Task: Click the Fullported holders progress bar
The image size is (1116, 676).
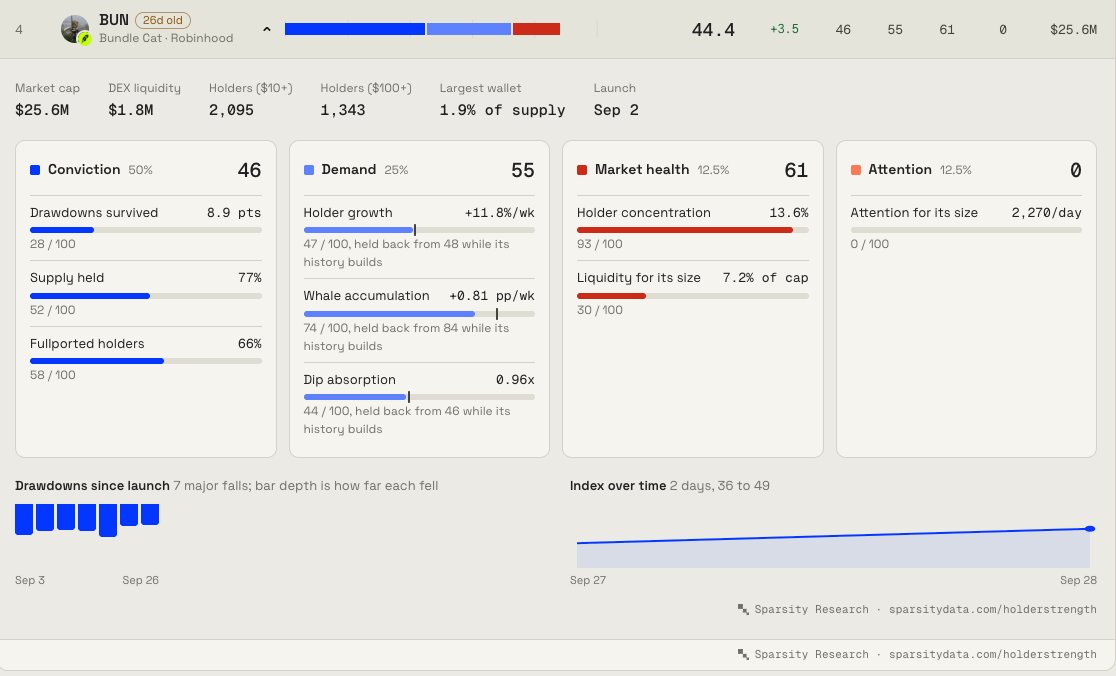Action: click(146, 361)
